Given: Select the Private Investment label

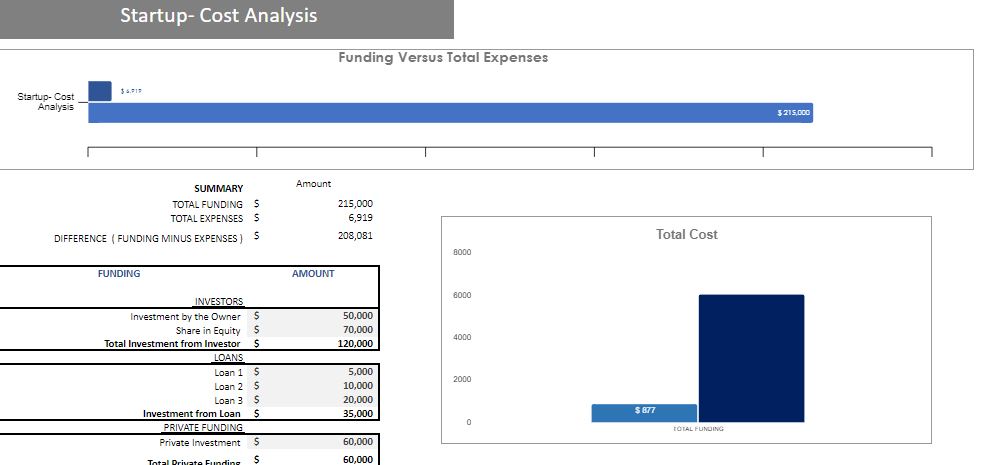Looking at the screenshot, I should click(200, 443).
